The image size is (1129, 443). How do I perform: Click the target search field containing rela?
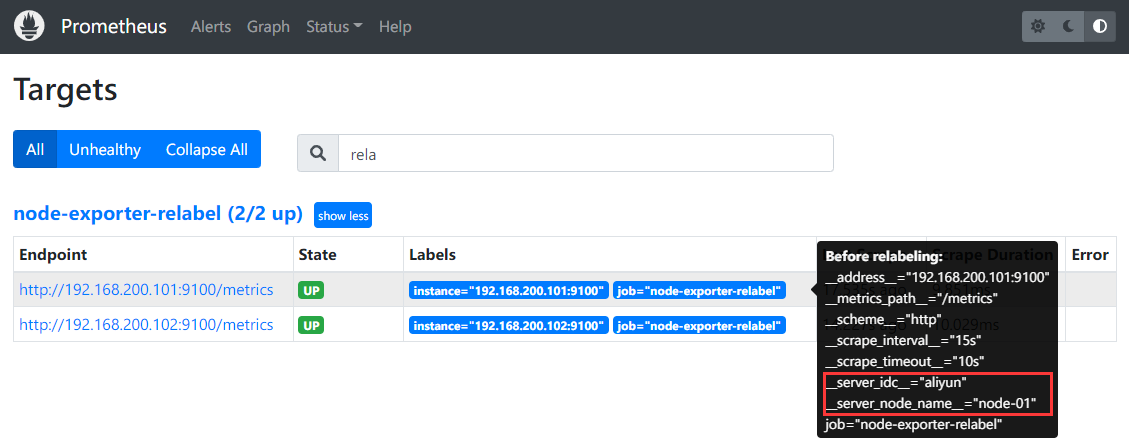[584, 153]
